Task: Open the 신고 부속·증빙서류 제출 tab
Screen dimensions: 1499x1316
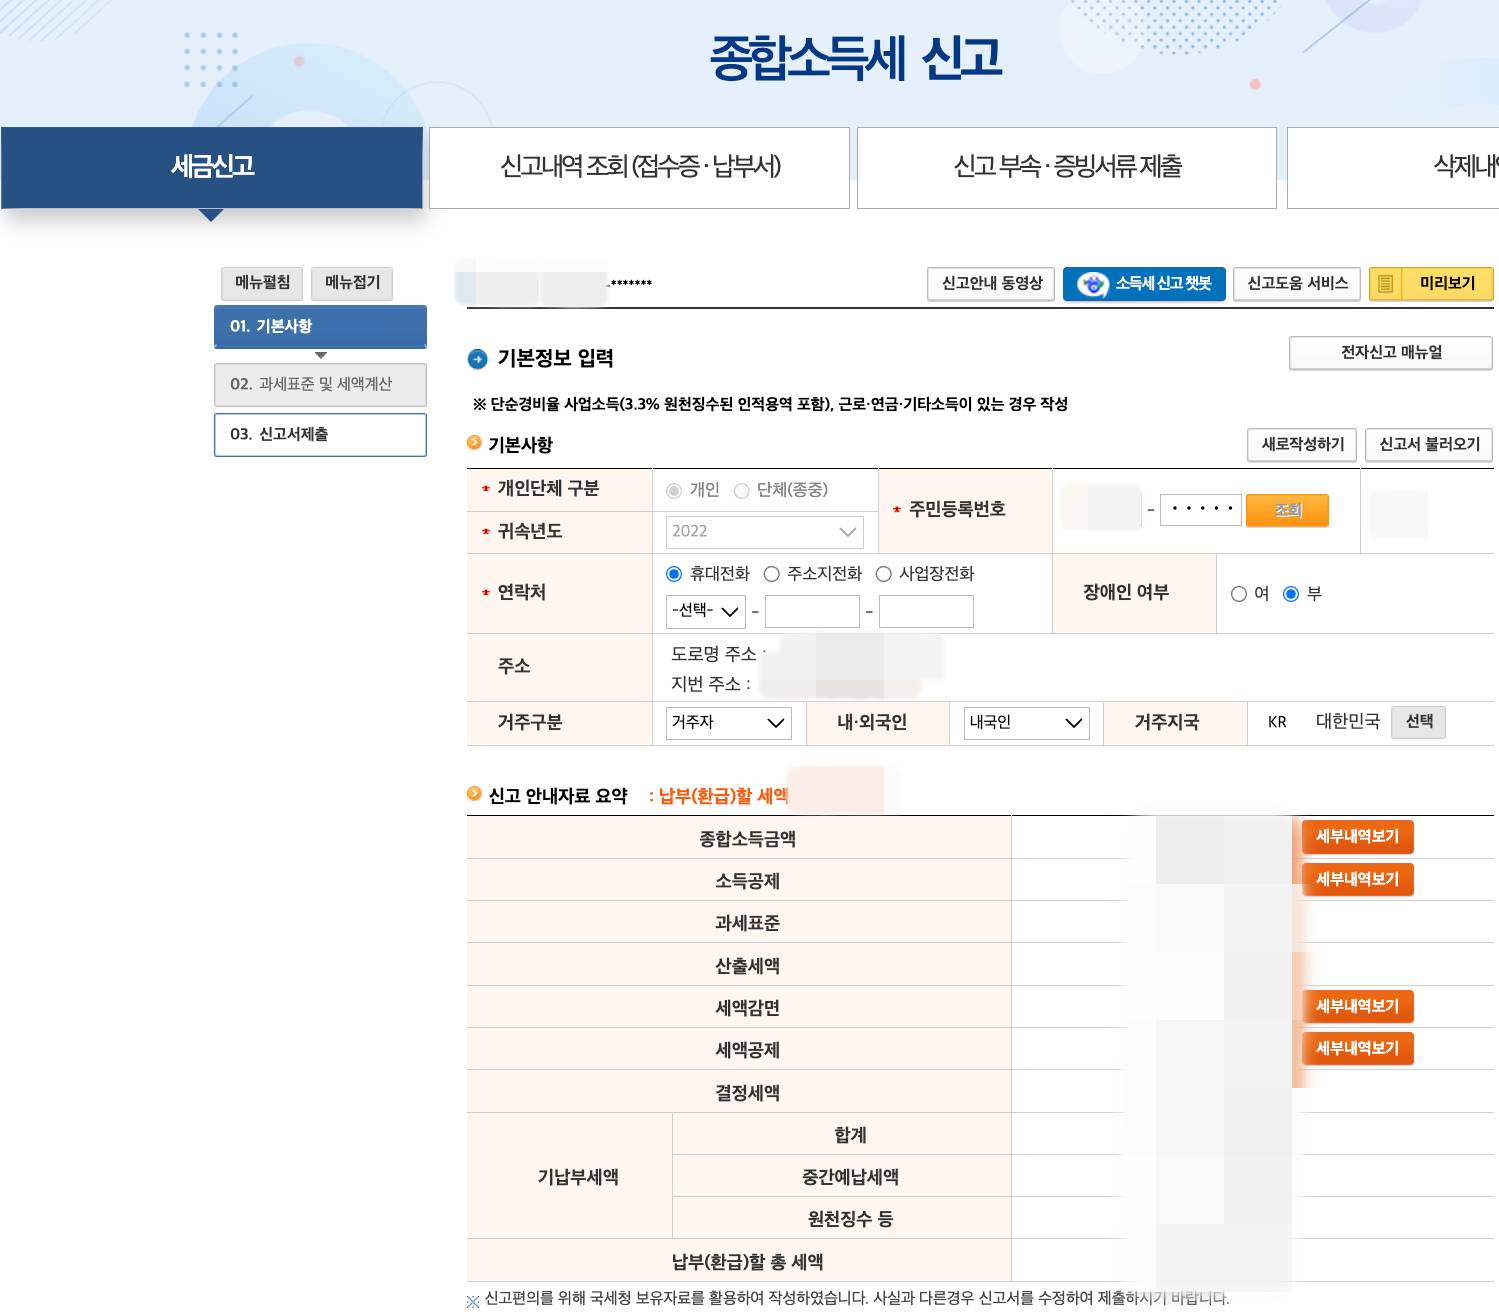Action: tap(1066, 167)
